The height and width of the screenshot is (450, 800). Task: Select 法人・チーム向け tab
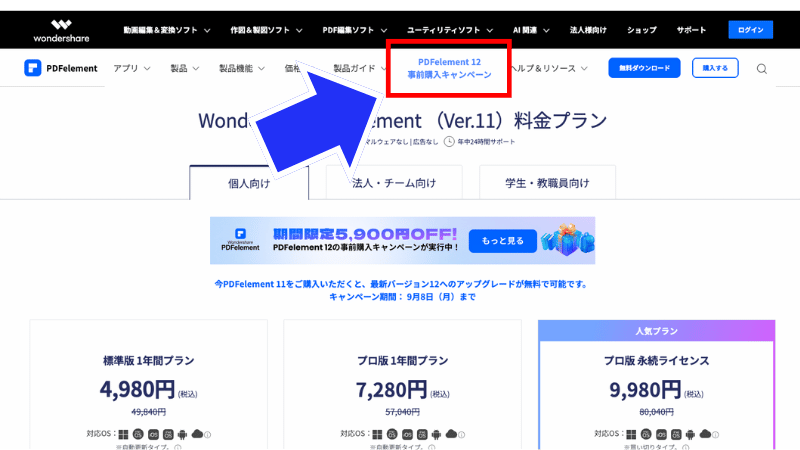coord(394,183)
